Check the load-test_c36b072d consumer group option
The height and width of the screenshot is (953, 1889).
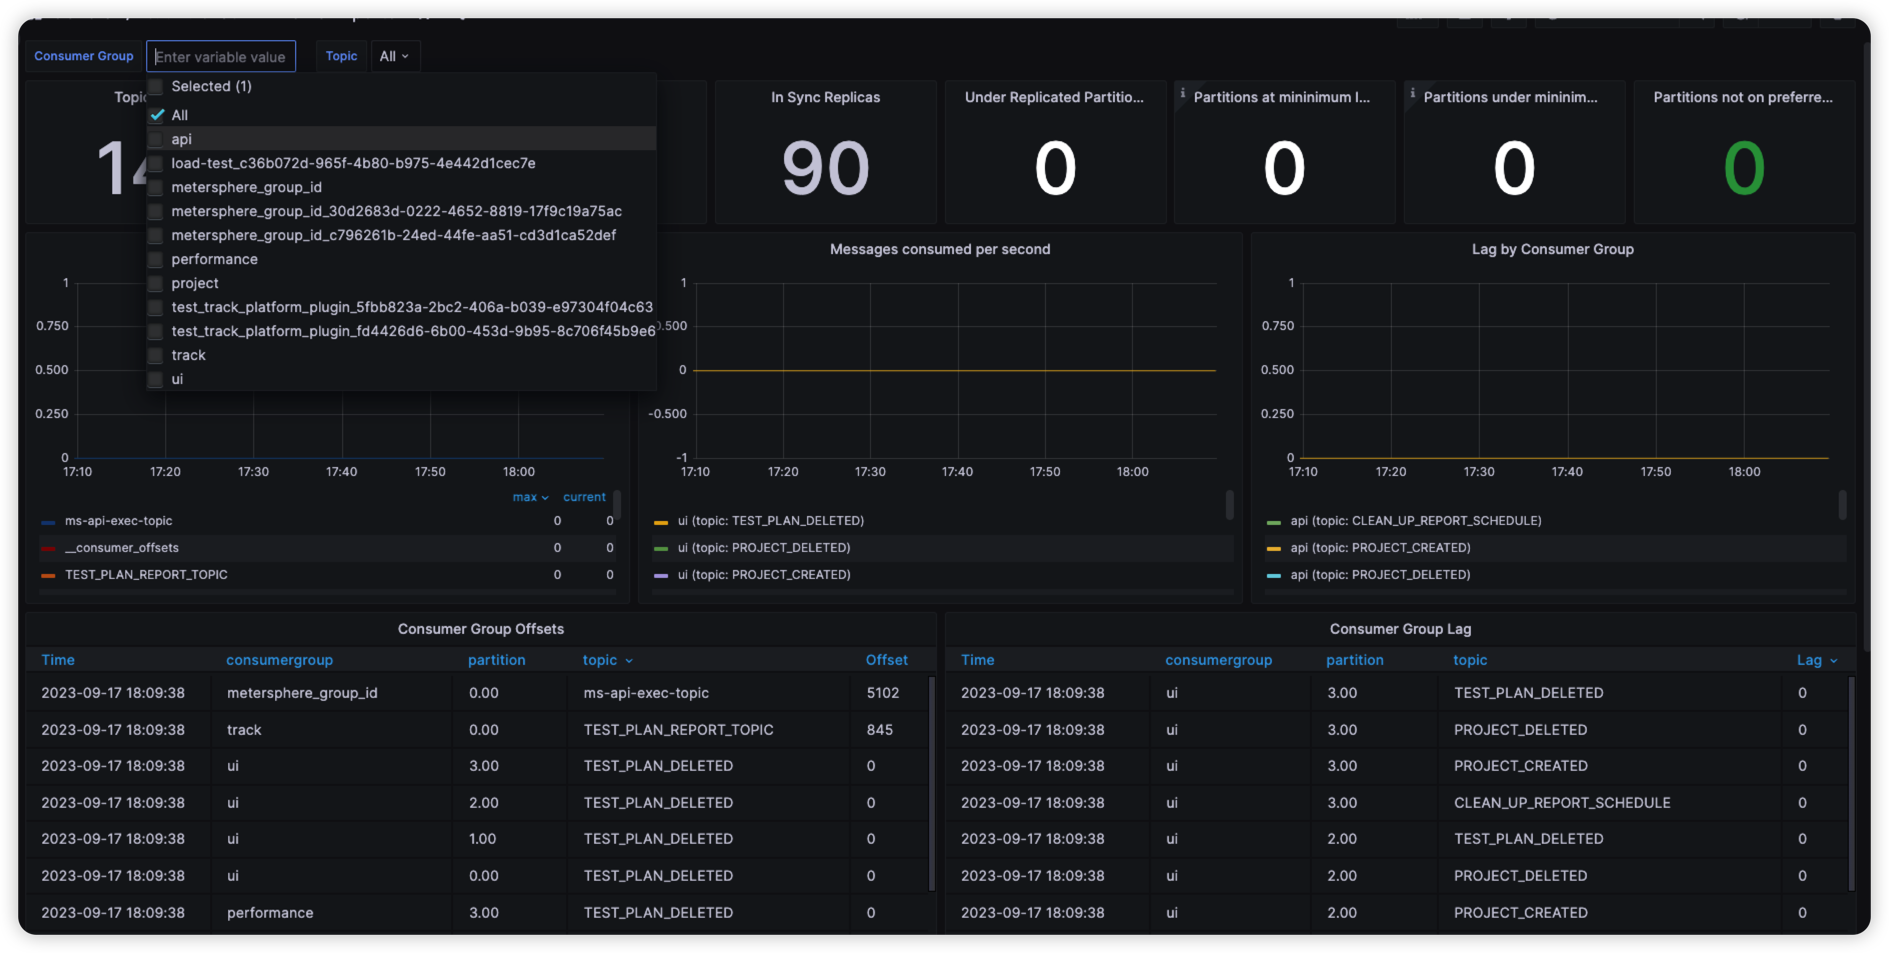(x=156, y=163)
